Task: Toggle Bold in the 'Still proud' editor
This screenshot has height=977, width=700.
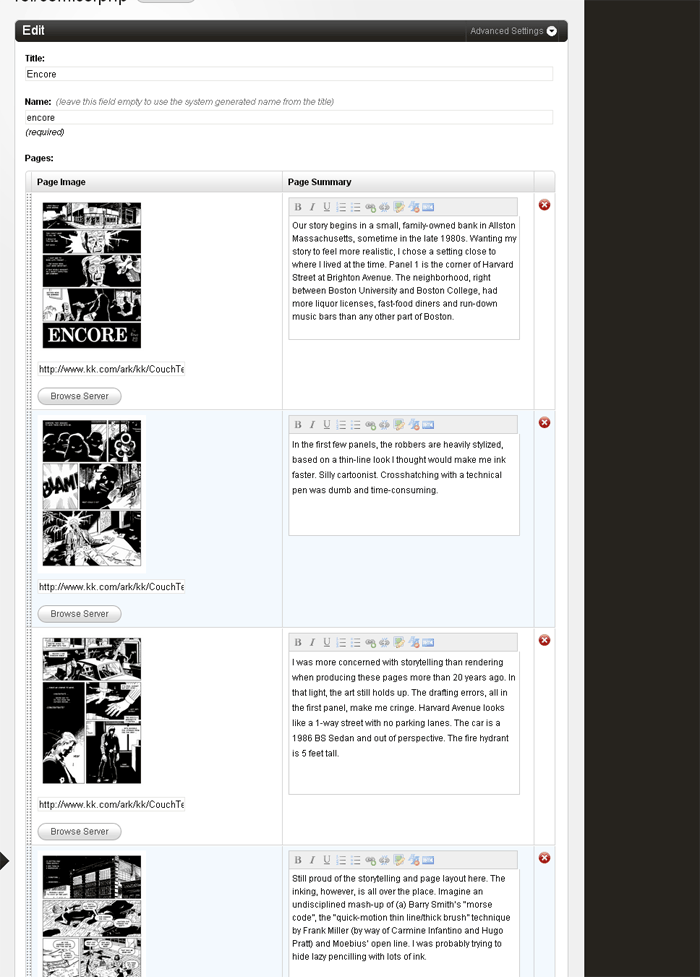Action: point(298,860)
